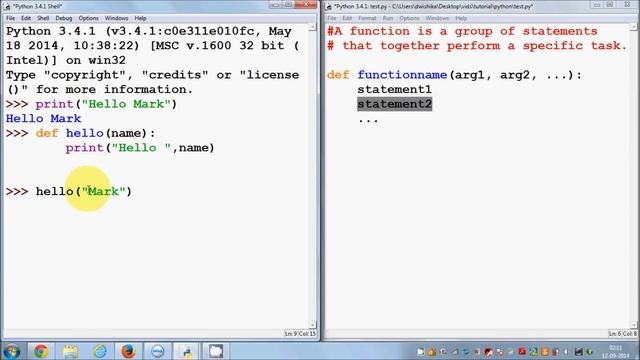Open the Debug menu in Shell
This screenshot has width=640, height=360.
click(x=64, y=18)
